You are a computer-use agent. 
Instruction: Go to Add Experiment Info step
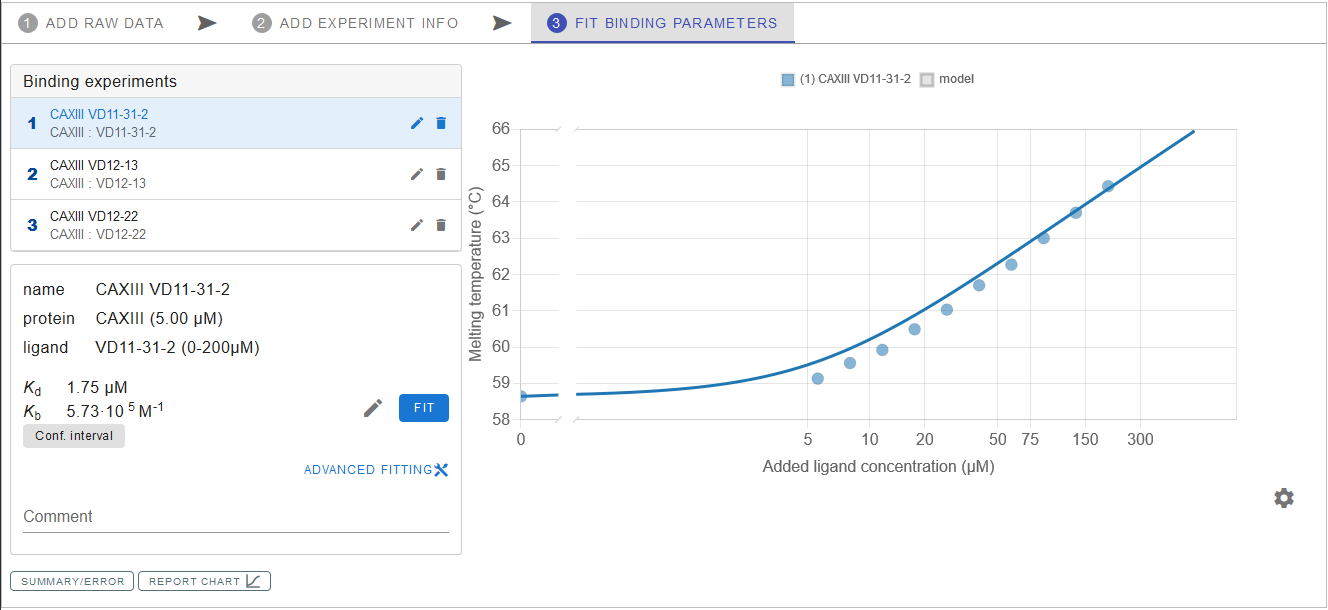coord(356,23)
